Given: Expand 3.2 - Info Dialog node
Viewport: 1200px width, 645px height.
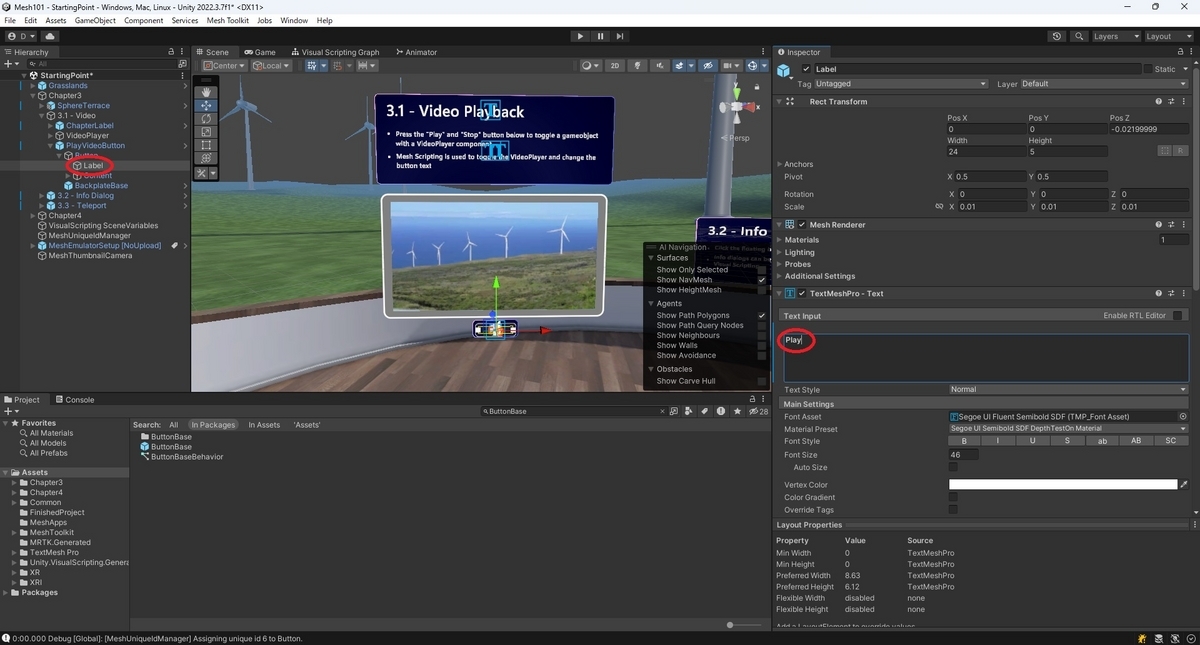Looking at the screenshot, I should click(43, 195).
